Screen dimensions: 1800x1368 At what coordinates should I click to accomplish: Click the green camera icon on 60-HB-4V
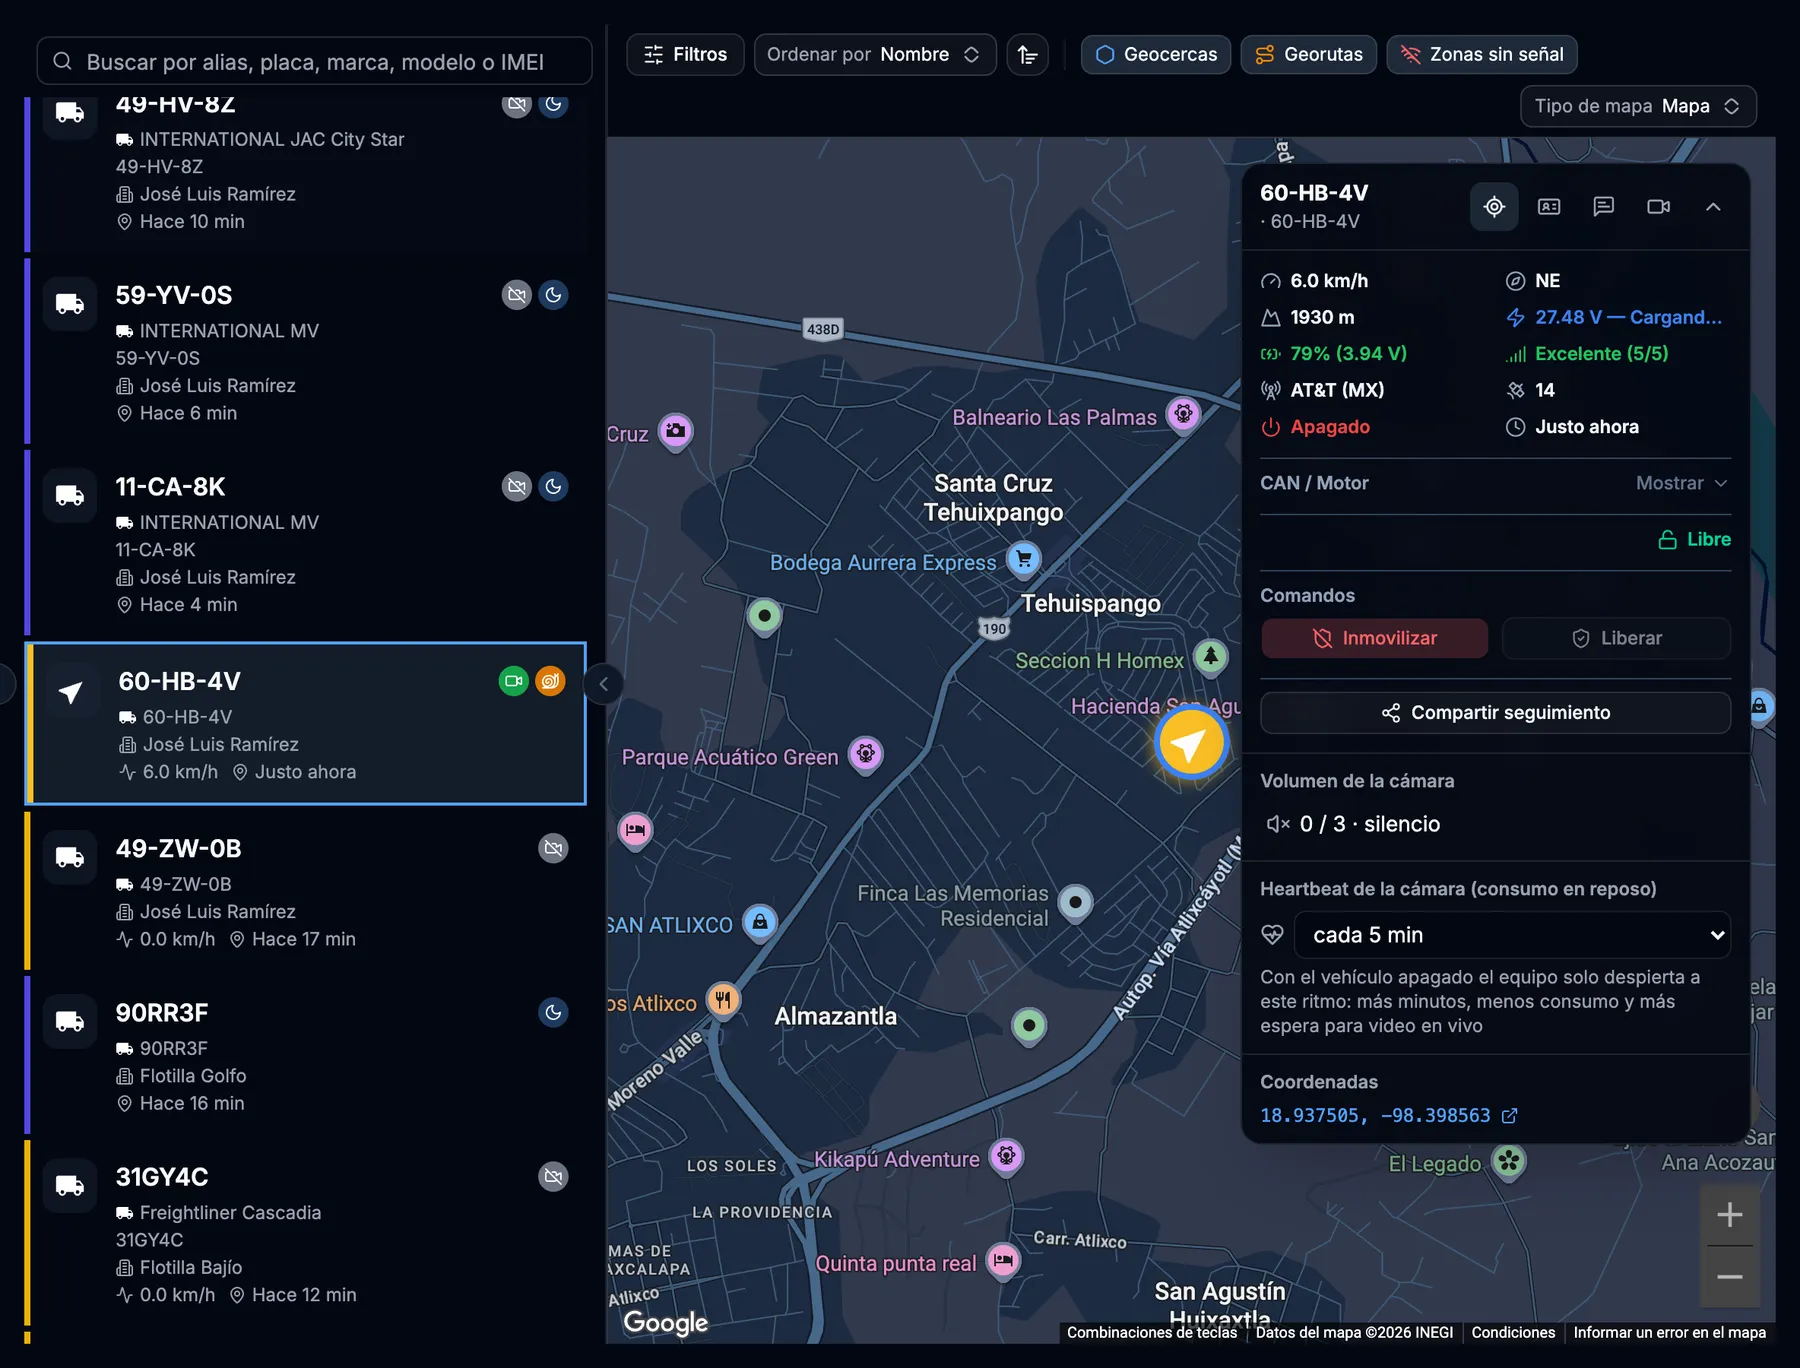(x=514, y=681)
